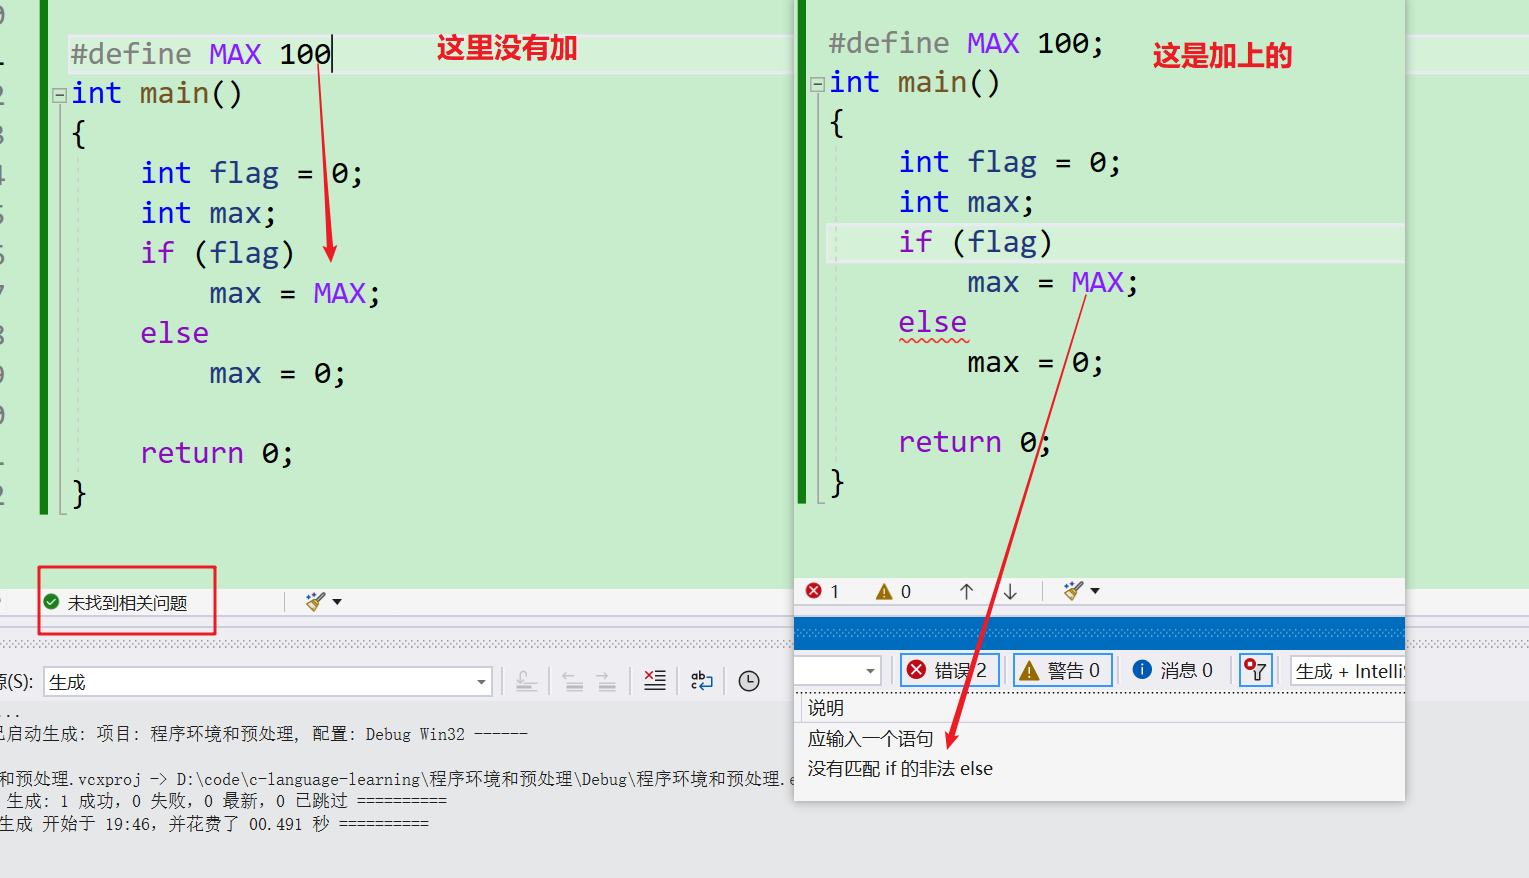The width and height of the screenshot is (1529, 878).
Task: Collapse main() in the editor showing one error
Action: tap(817, 84)
